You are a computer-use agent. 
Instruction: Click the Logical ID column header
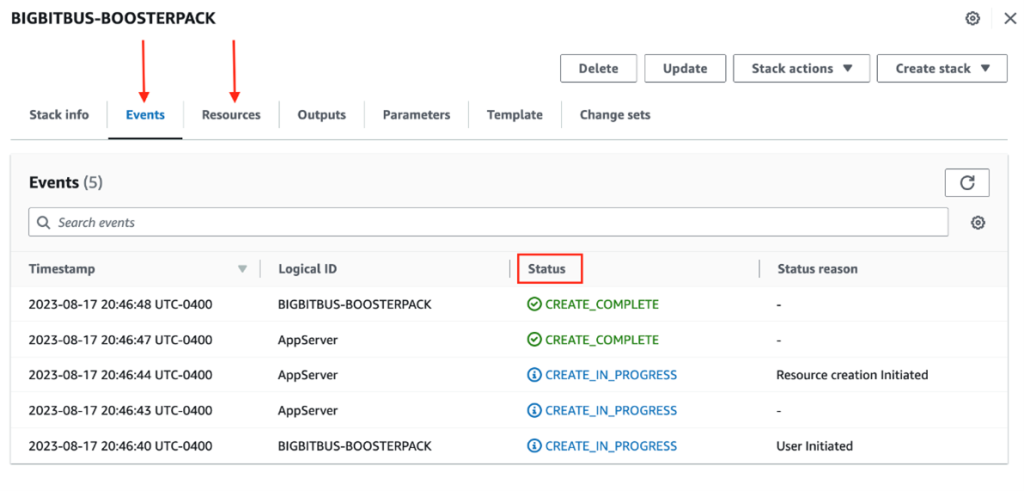pos(307,269)
